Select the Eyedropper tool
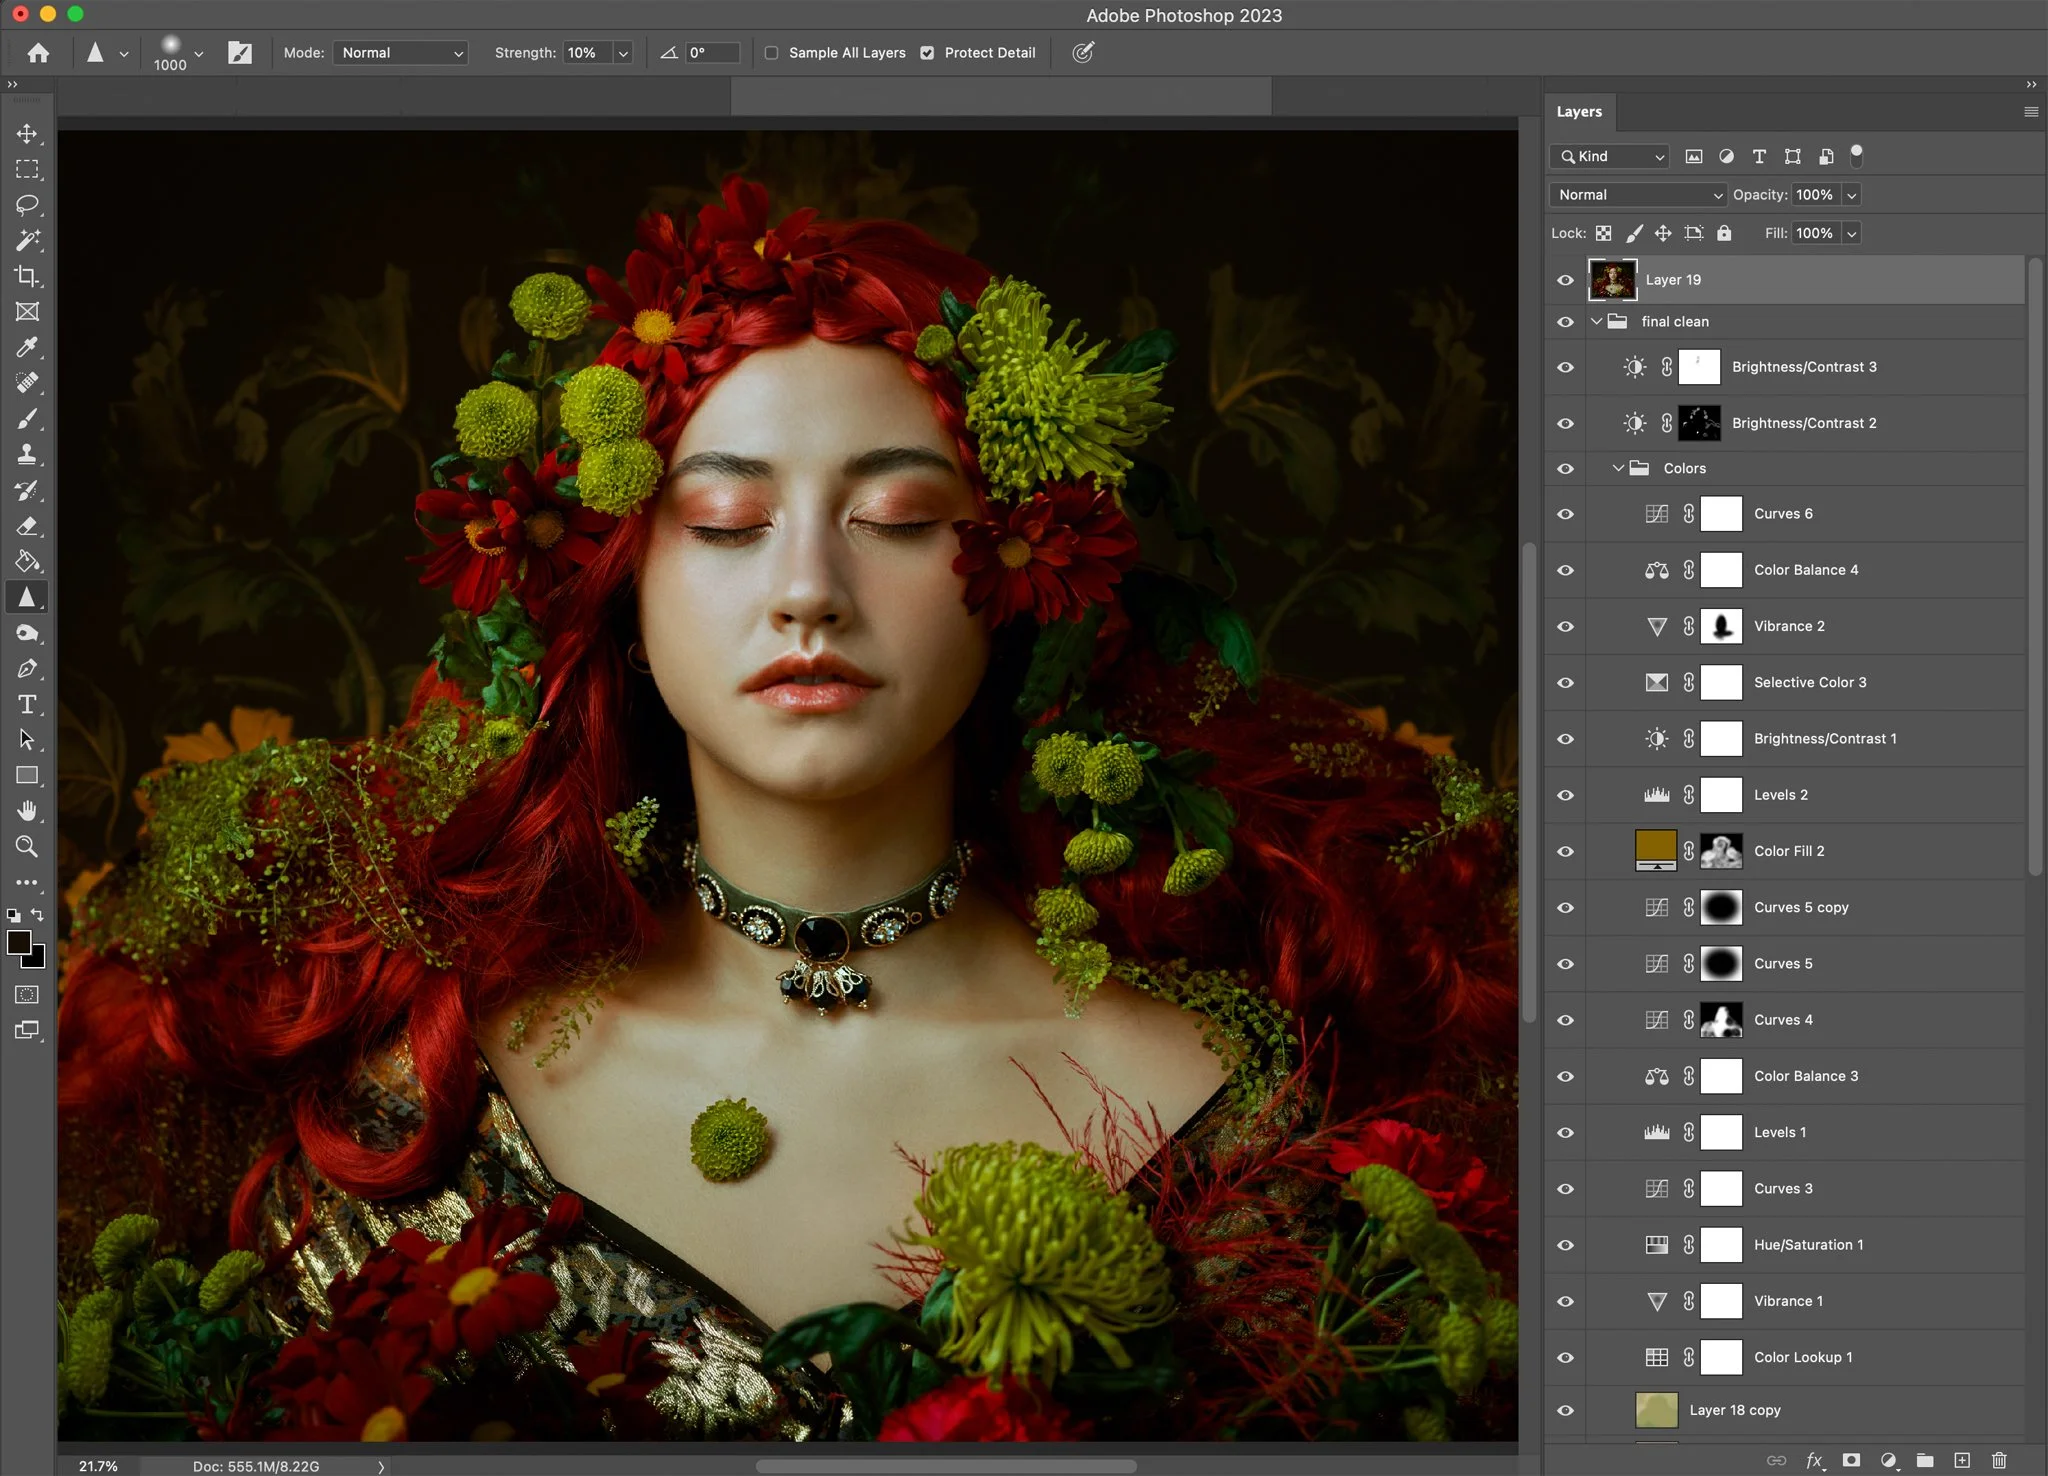Viewport: 2048px width, 1476px height. point(27,347)
